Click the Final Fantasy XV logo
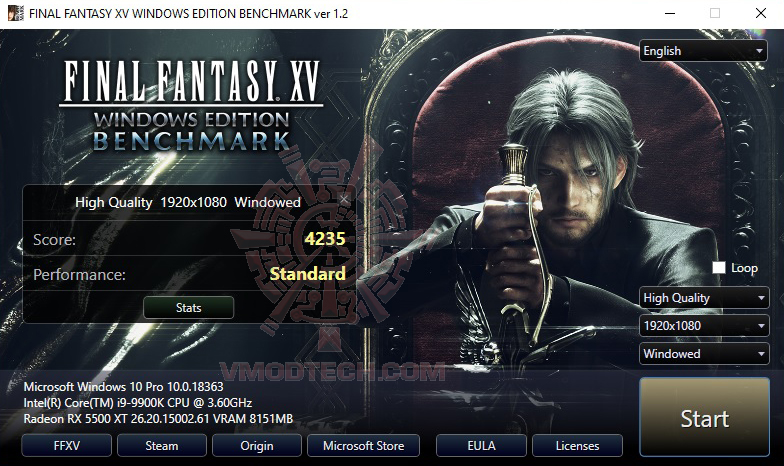Screen dimensions: 784x466 [192, 105]
